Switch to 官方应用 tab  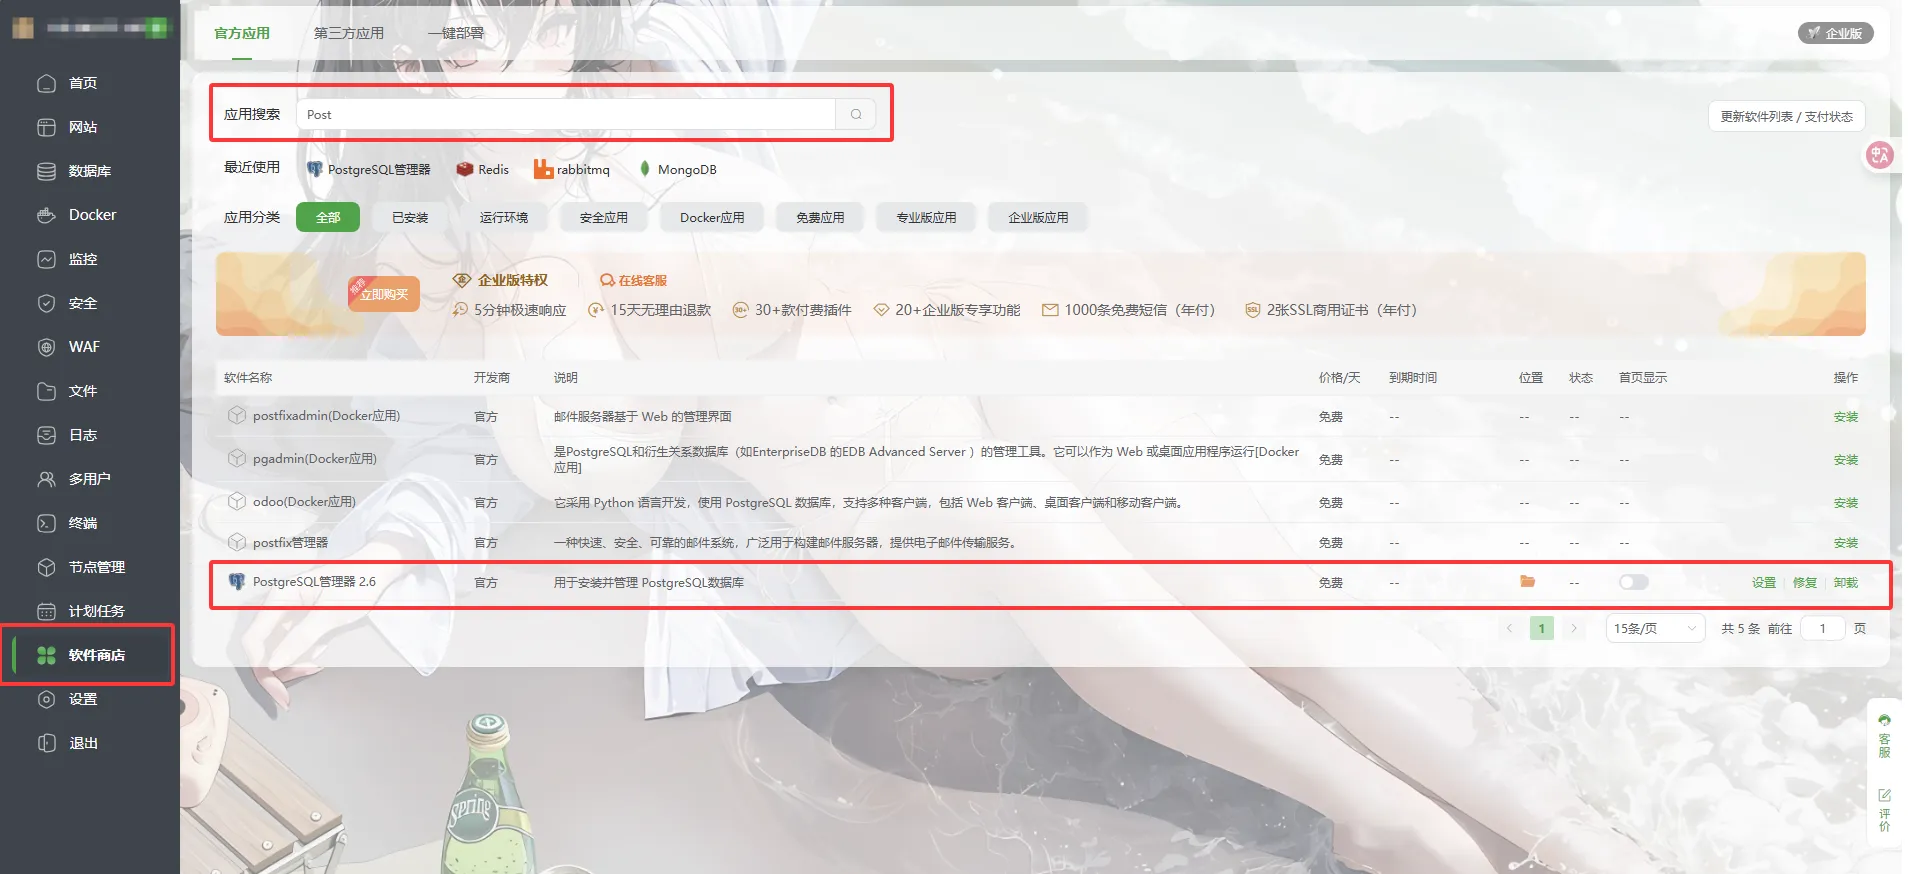pyautogui.click(x=242, y=33)
